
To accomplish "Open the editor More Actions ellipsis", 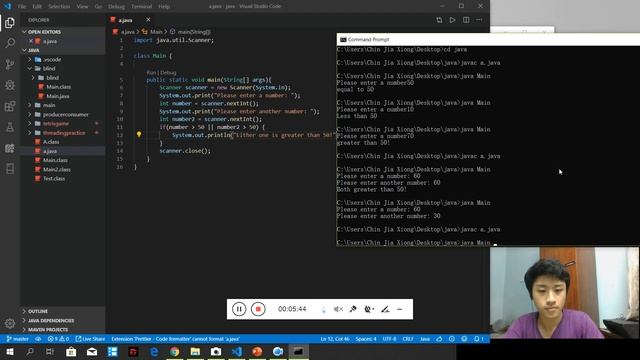I will coord(479,20).
